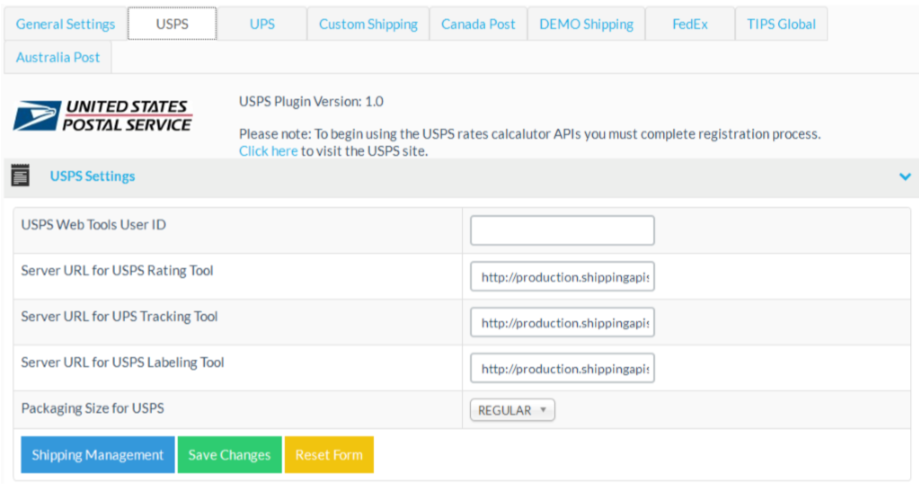Screen dimensions: 919x485
Task: Click the USPS logo image
Action: click(103, 115)
